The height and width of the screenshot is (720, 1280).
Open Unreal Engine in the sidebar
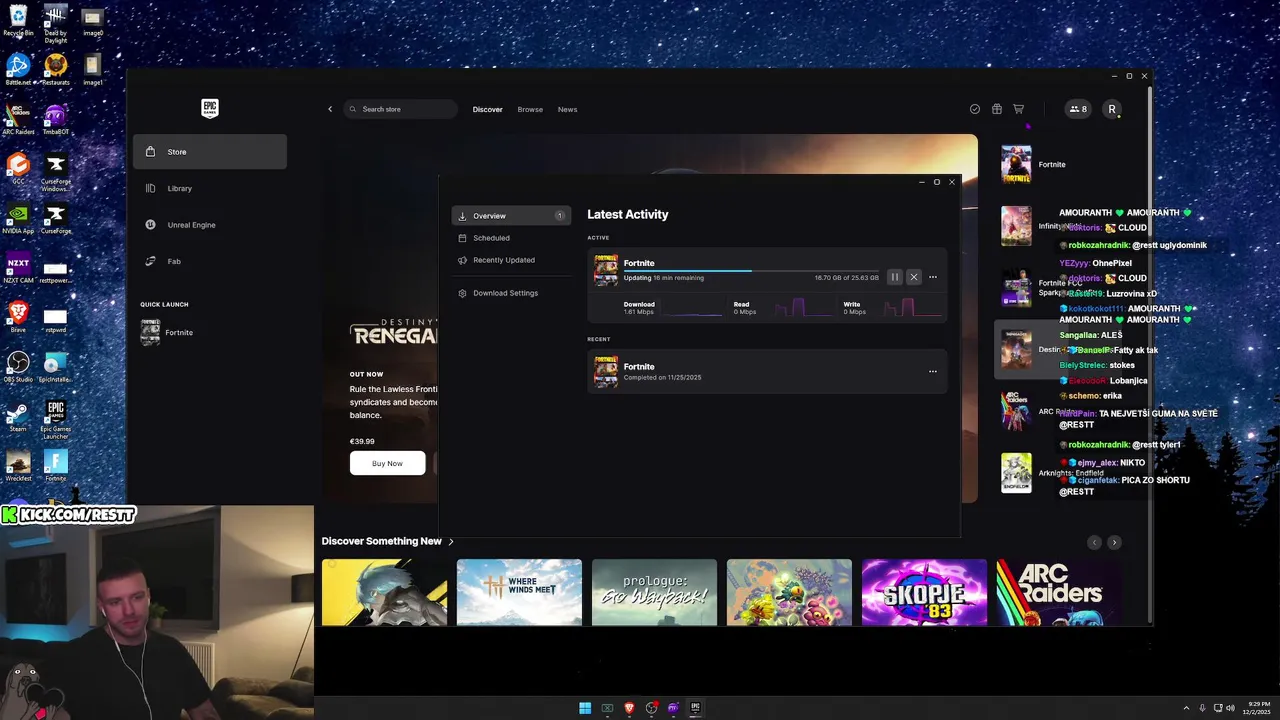coord(210,225)
